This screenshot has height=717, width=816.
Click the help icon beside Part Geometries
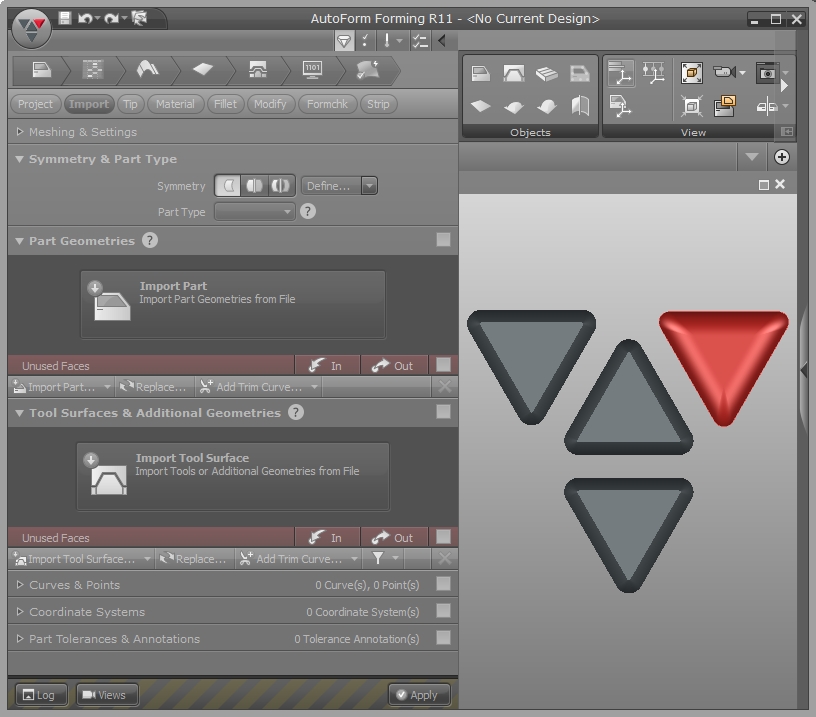point(150,240)
